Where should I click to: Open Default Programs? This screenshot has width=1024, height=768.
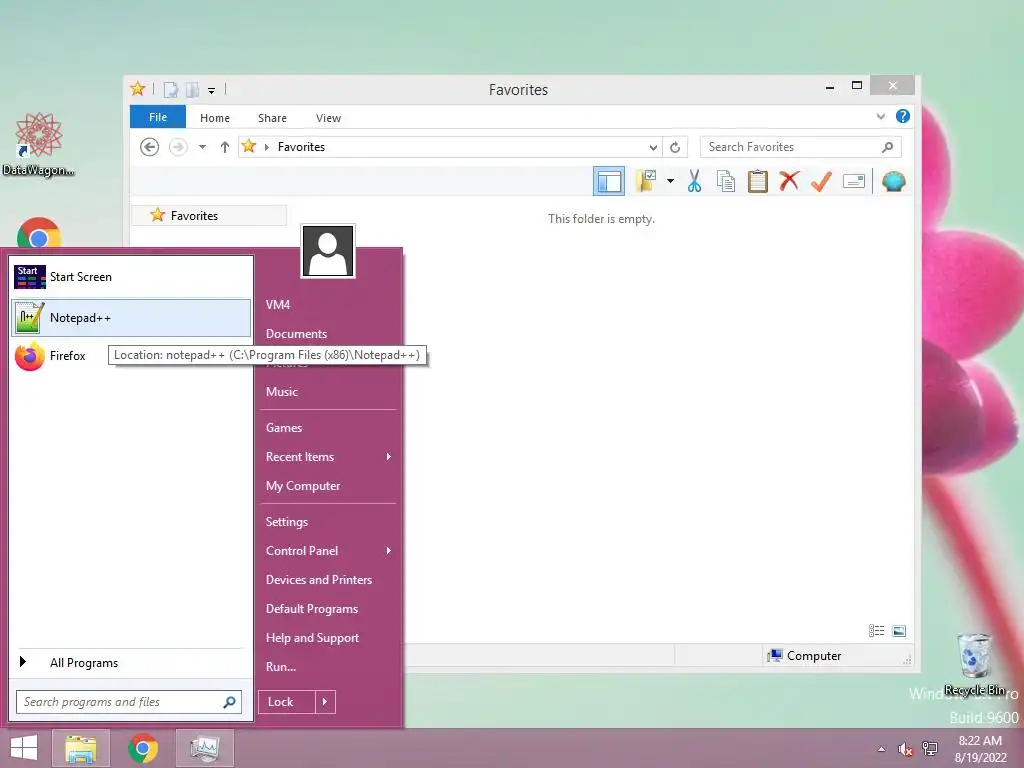click(312, 609)
